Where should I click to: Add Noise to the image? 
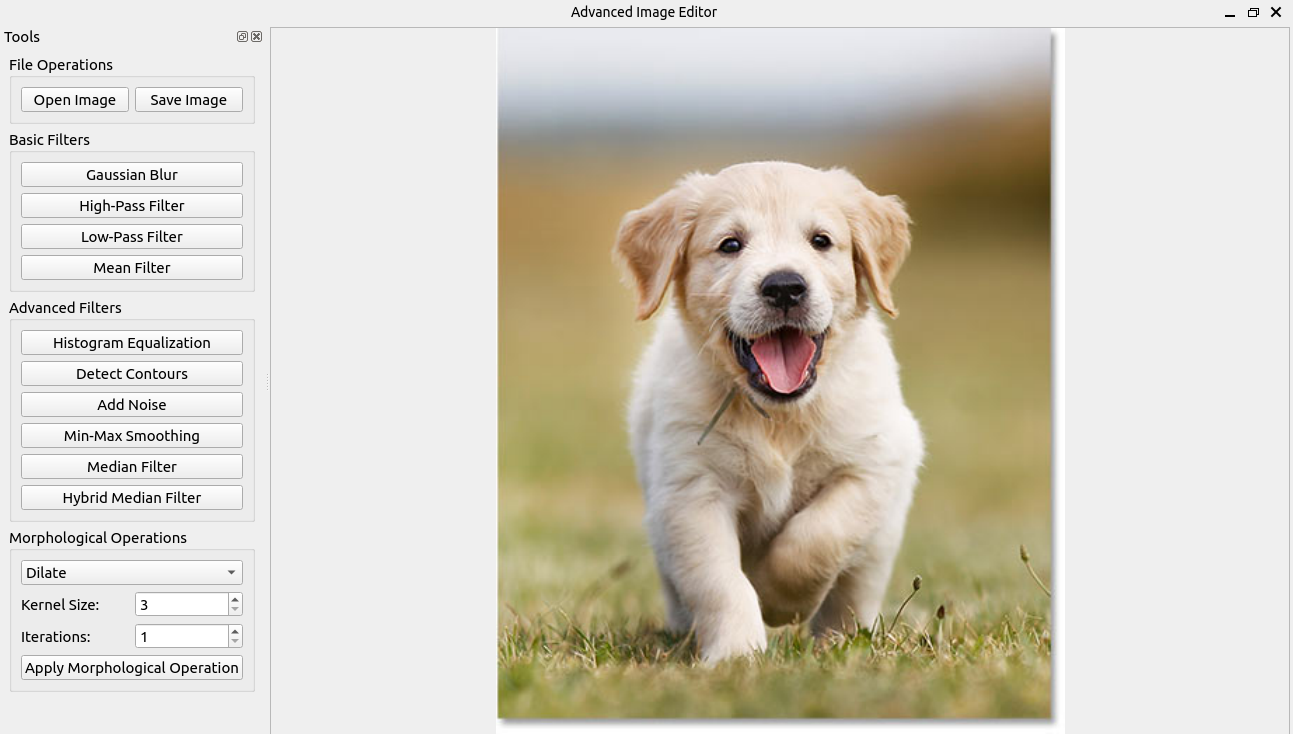click(x=132, y=405)
